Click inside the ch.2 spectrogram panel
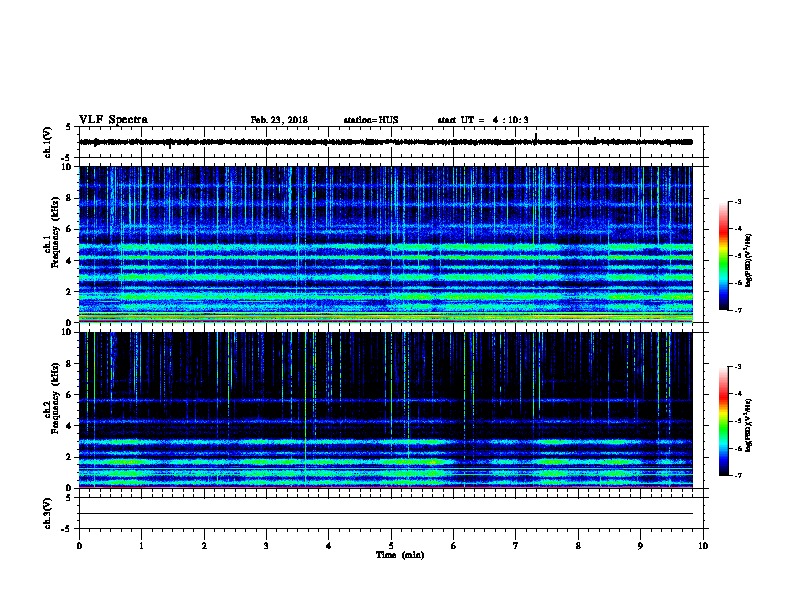This screenshot has height=612, width=792. 386,410
